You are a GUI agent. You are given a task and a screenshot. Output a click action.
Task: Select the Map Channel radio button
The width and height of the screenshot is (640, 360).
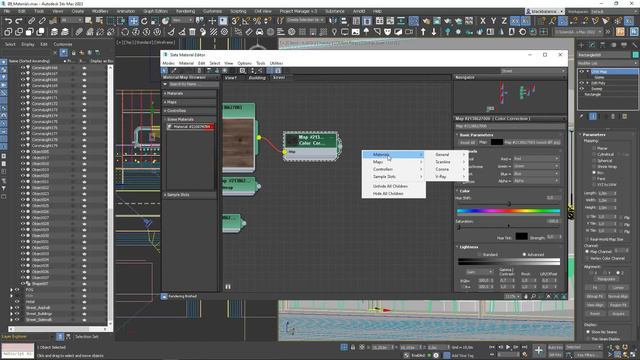coord(587,251)
